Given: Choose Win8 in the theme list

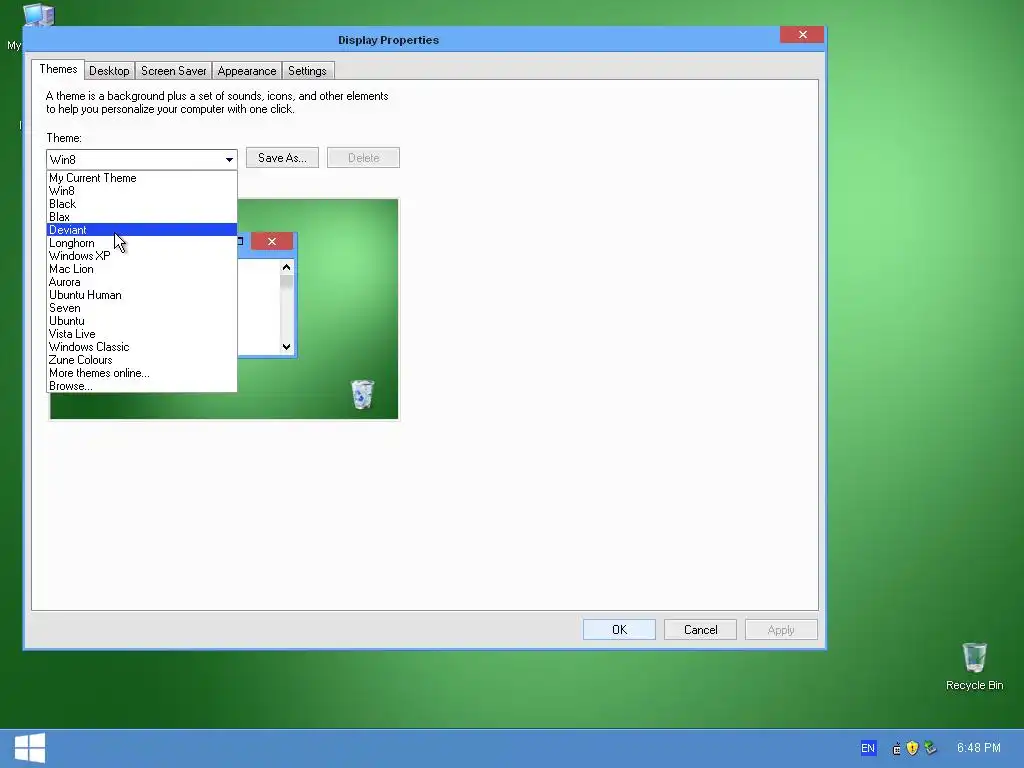Looking at the screenshot, I should (x=142, y=191).
